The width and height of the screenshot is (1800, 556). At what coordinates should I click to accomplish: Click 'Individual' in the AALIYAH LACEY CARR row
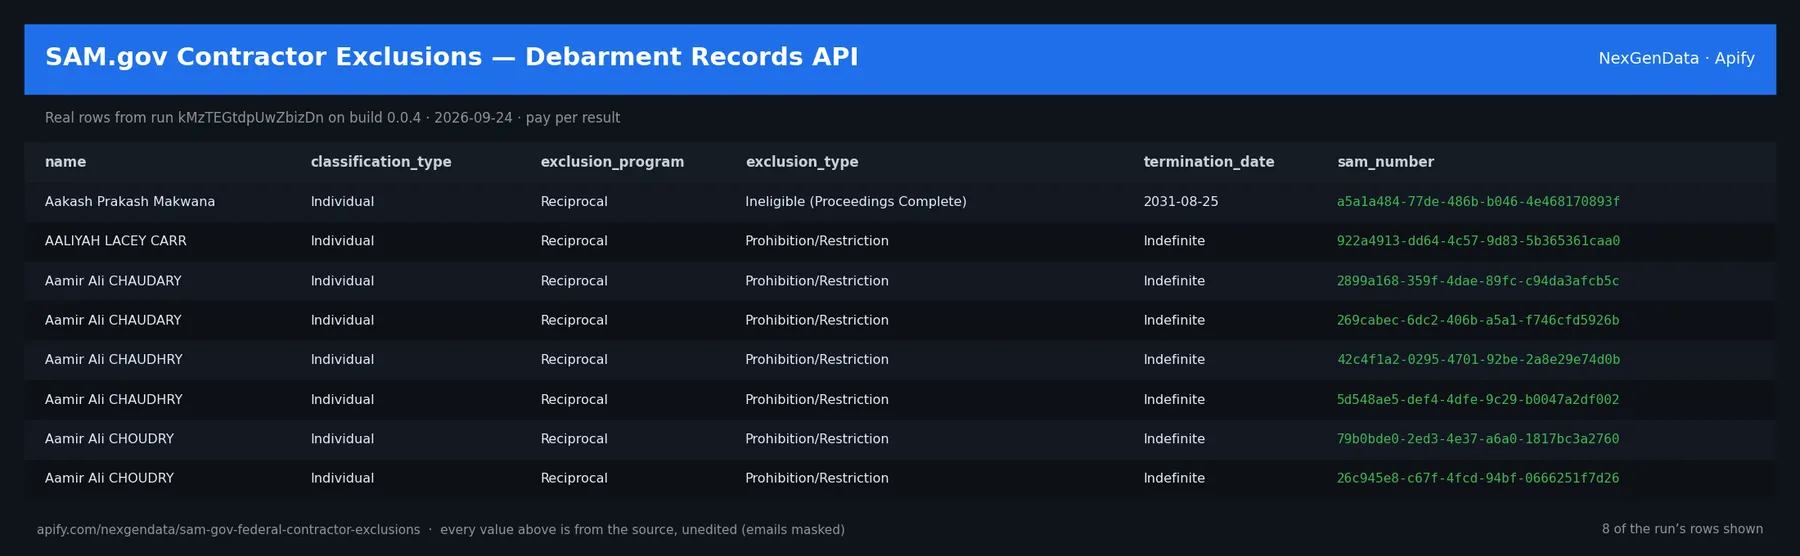tap(342, 241)
